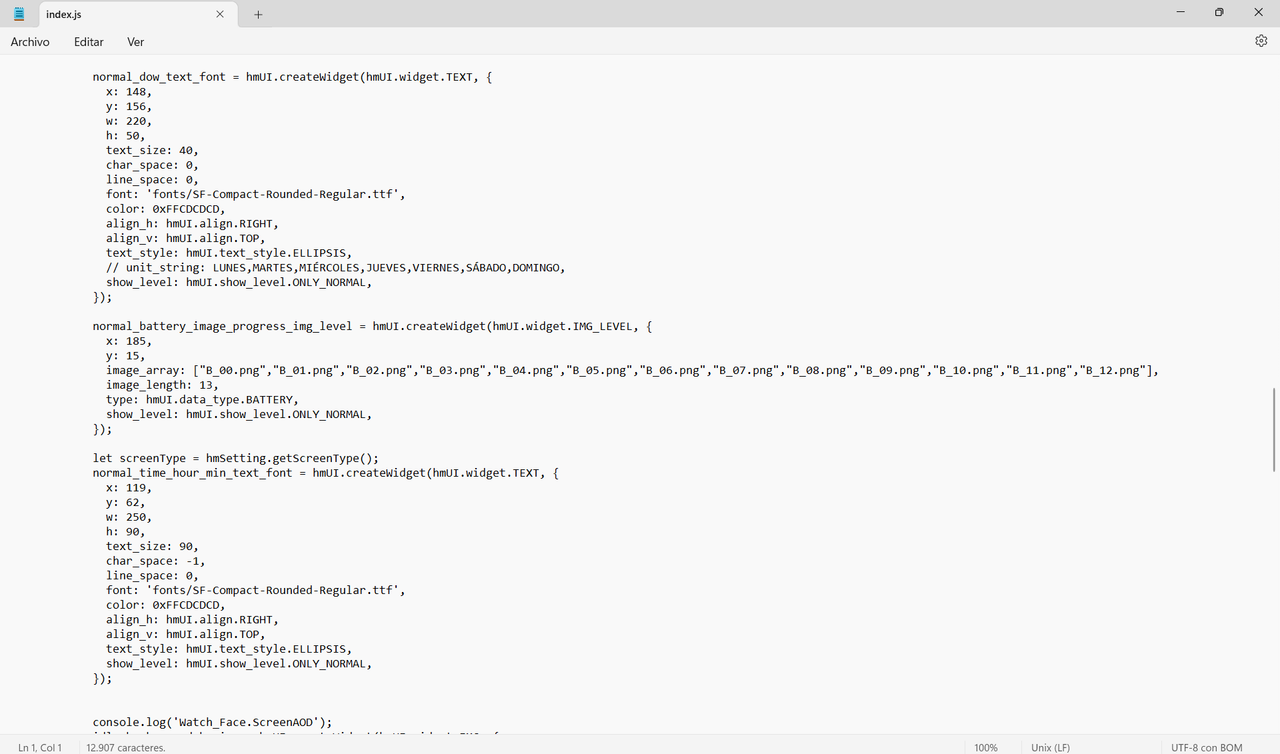Click the 100% zoom level indicator
The height and width of the screenshot is (754, 1280).
coord(986,747)
